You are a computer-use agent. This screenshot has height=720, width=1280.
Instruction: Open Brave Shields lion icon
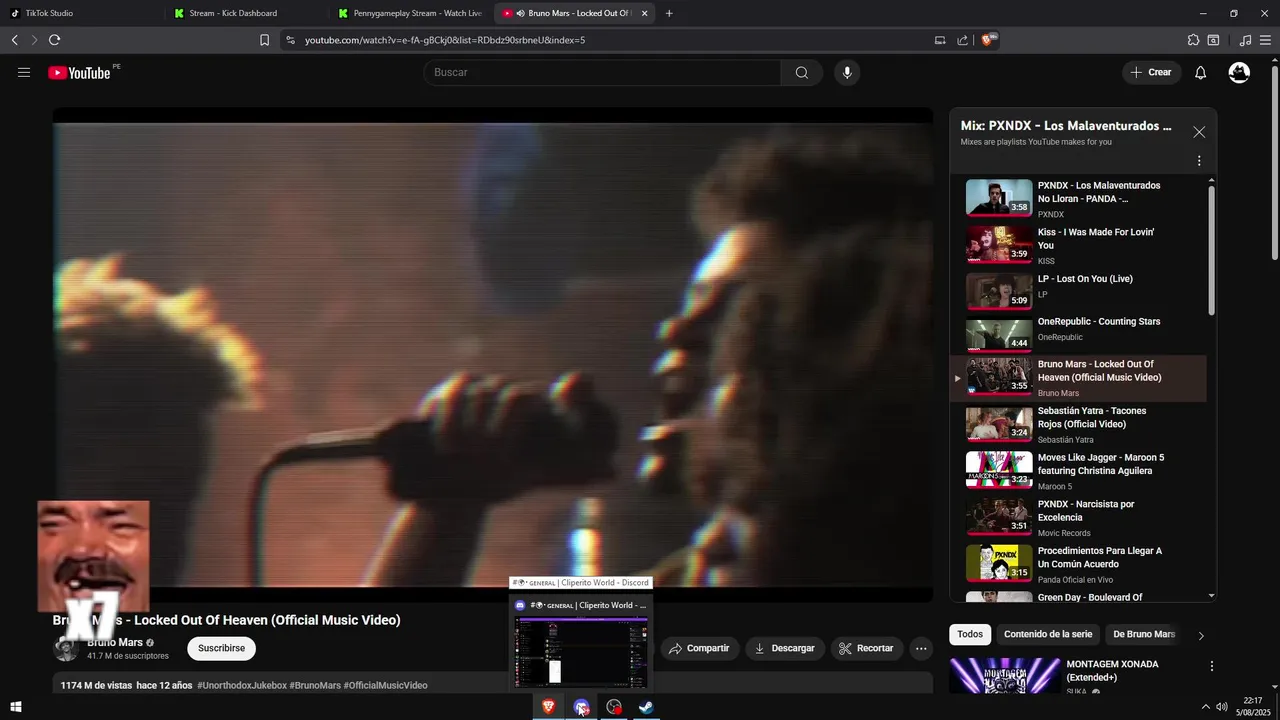click(987, 40)
